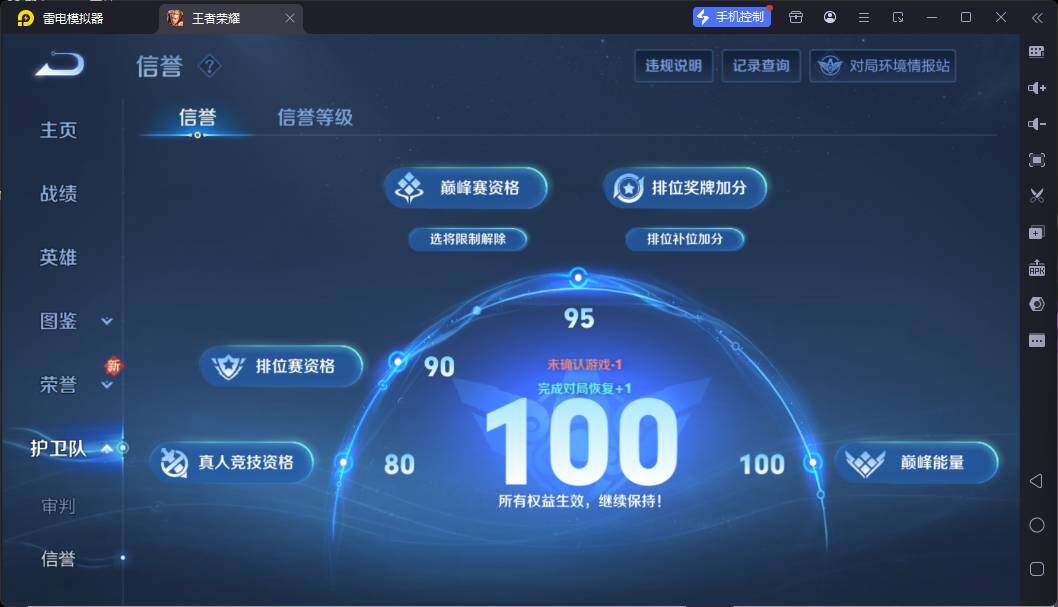
Task: Open 信誉 sub-item in sidebar
Action: click(58, 558)
